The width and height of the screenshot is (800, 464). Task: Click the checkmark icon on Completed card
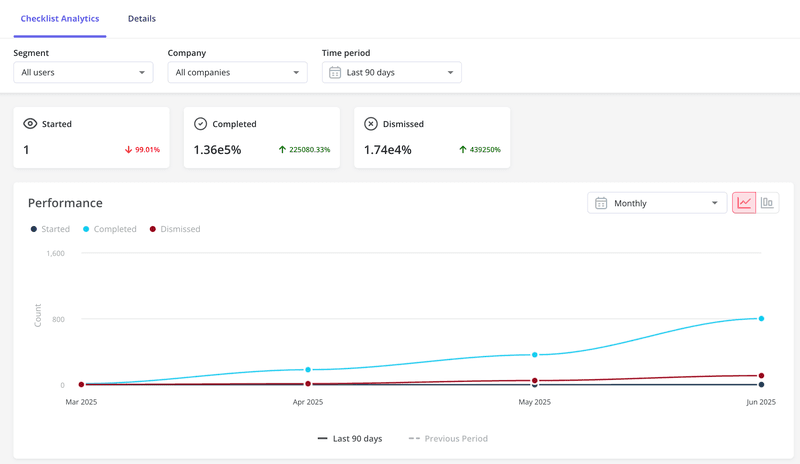tap(200, 124)
